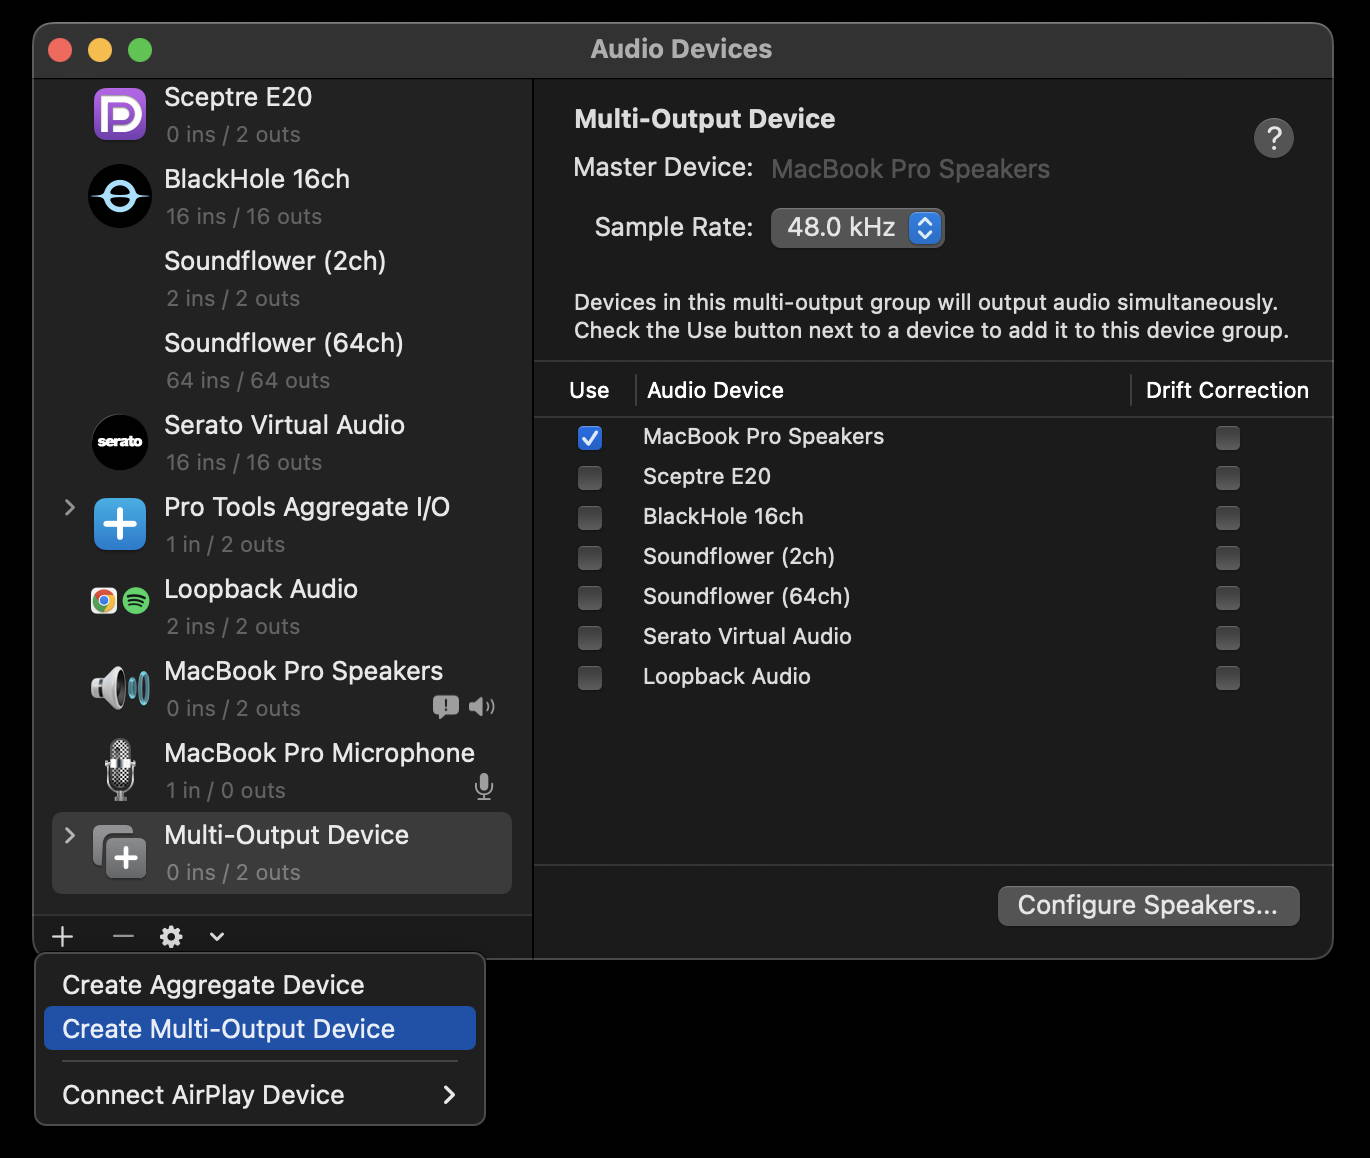This screenshot has height=1158, width=1370.
Task: Select Sceptre E20 in the sidebar
Action: (282, 114)
